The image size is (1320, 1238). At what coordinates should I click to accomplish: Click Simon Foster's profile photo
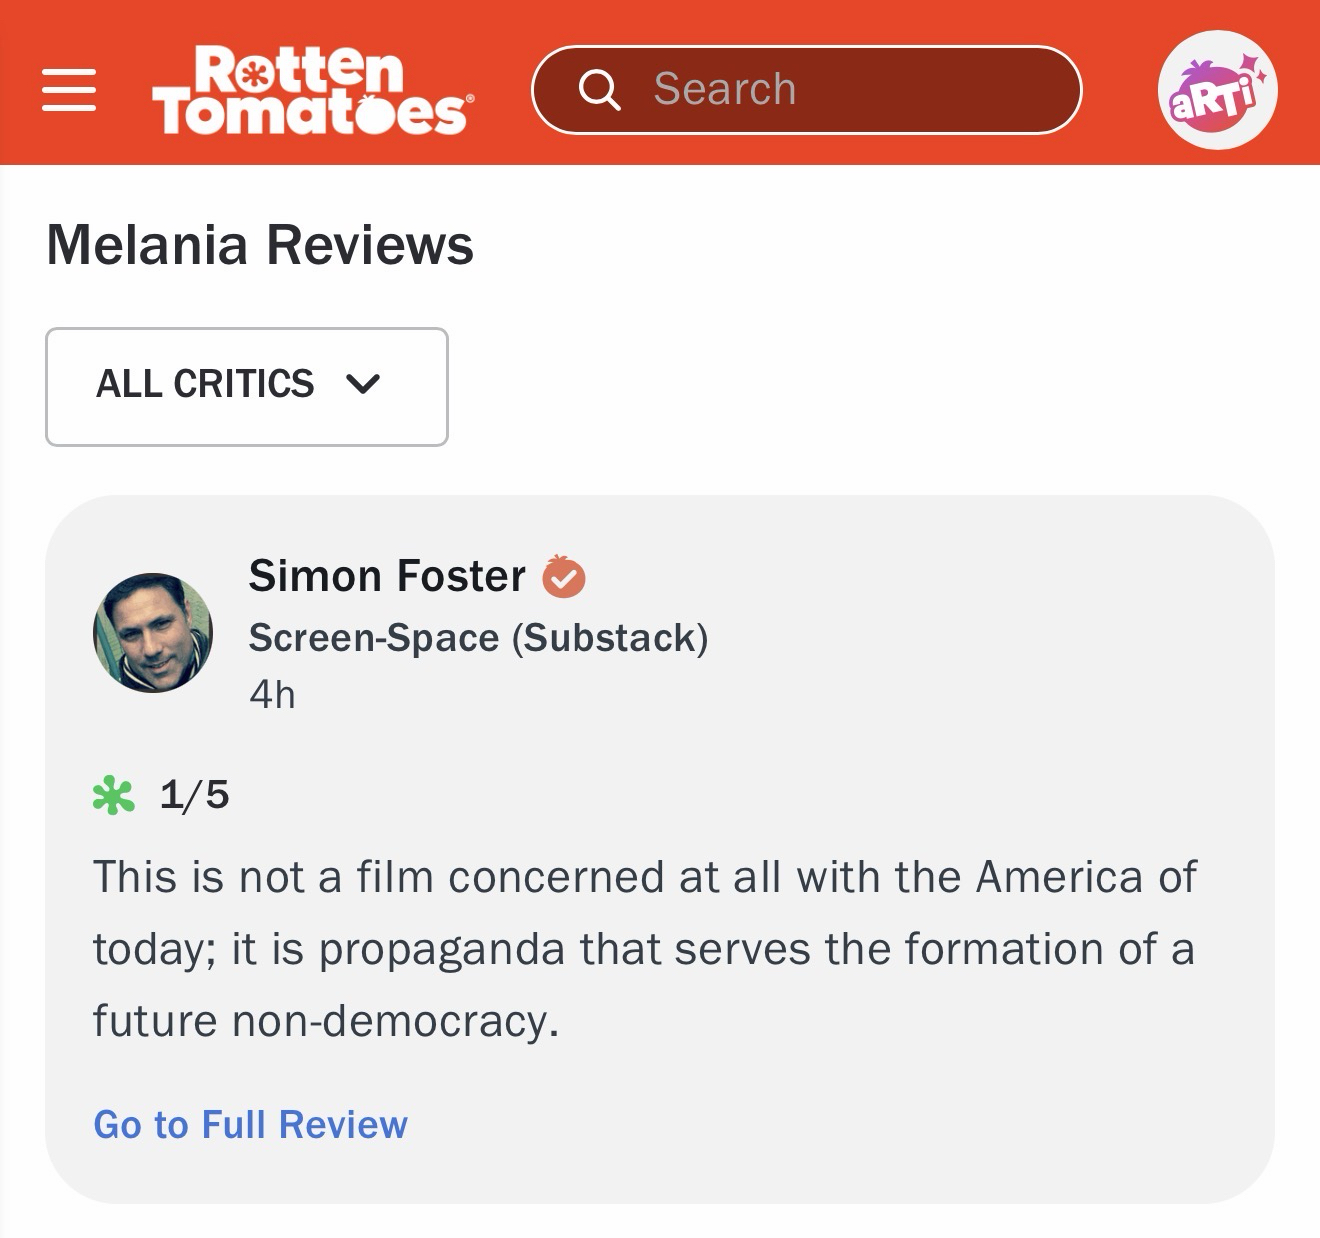pos(153,633)
